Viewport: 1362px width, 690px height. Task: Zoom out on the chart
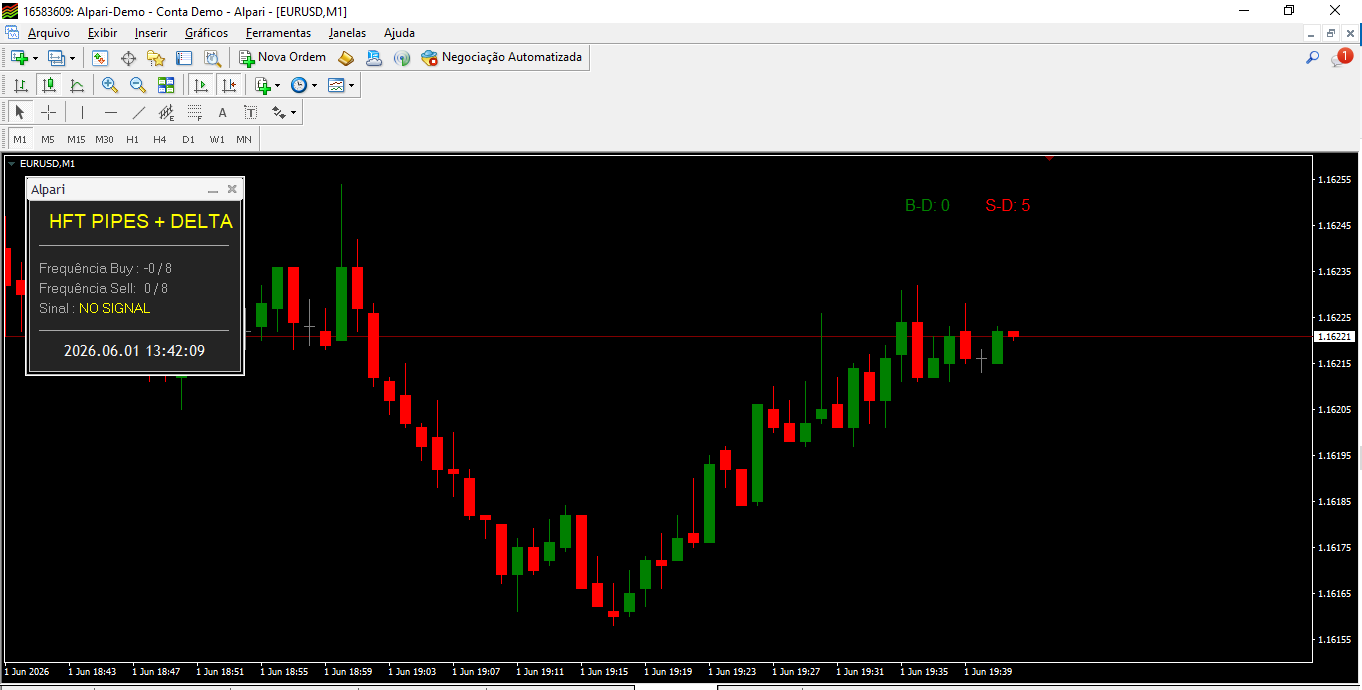[x=138, y=85]
